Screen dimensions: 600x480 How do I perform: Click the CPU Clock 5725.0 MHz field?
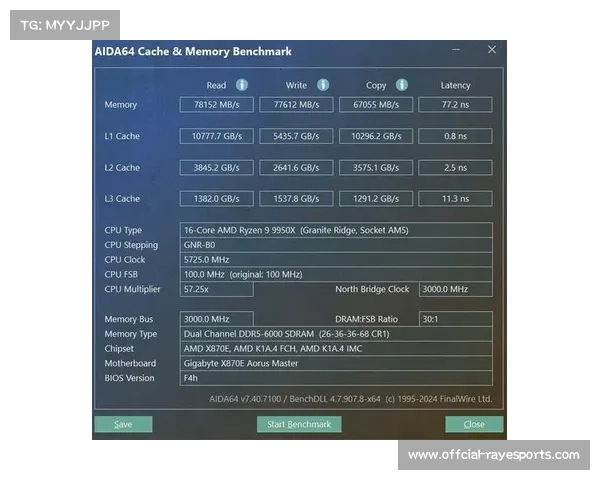coord(336,259)
